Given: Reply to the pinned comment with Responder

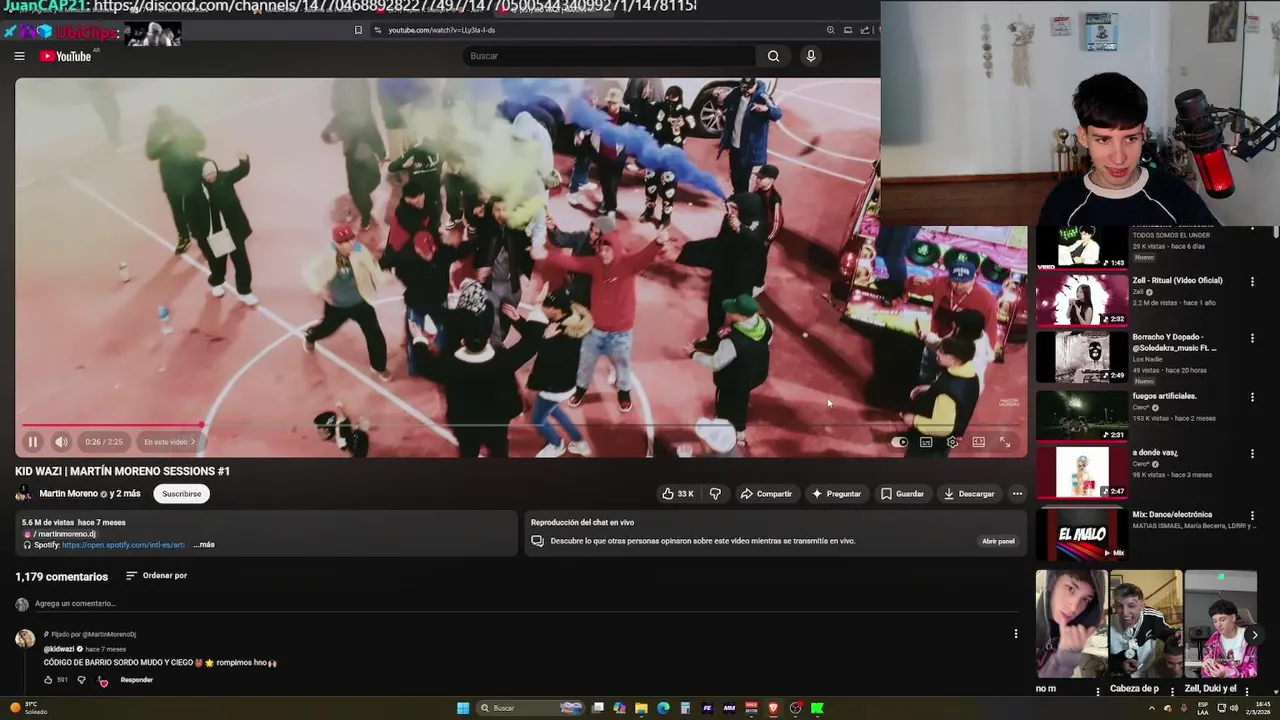Looking at the screenshot, I should 136,680.
